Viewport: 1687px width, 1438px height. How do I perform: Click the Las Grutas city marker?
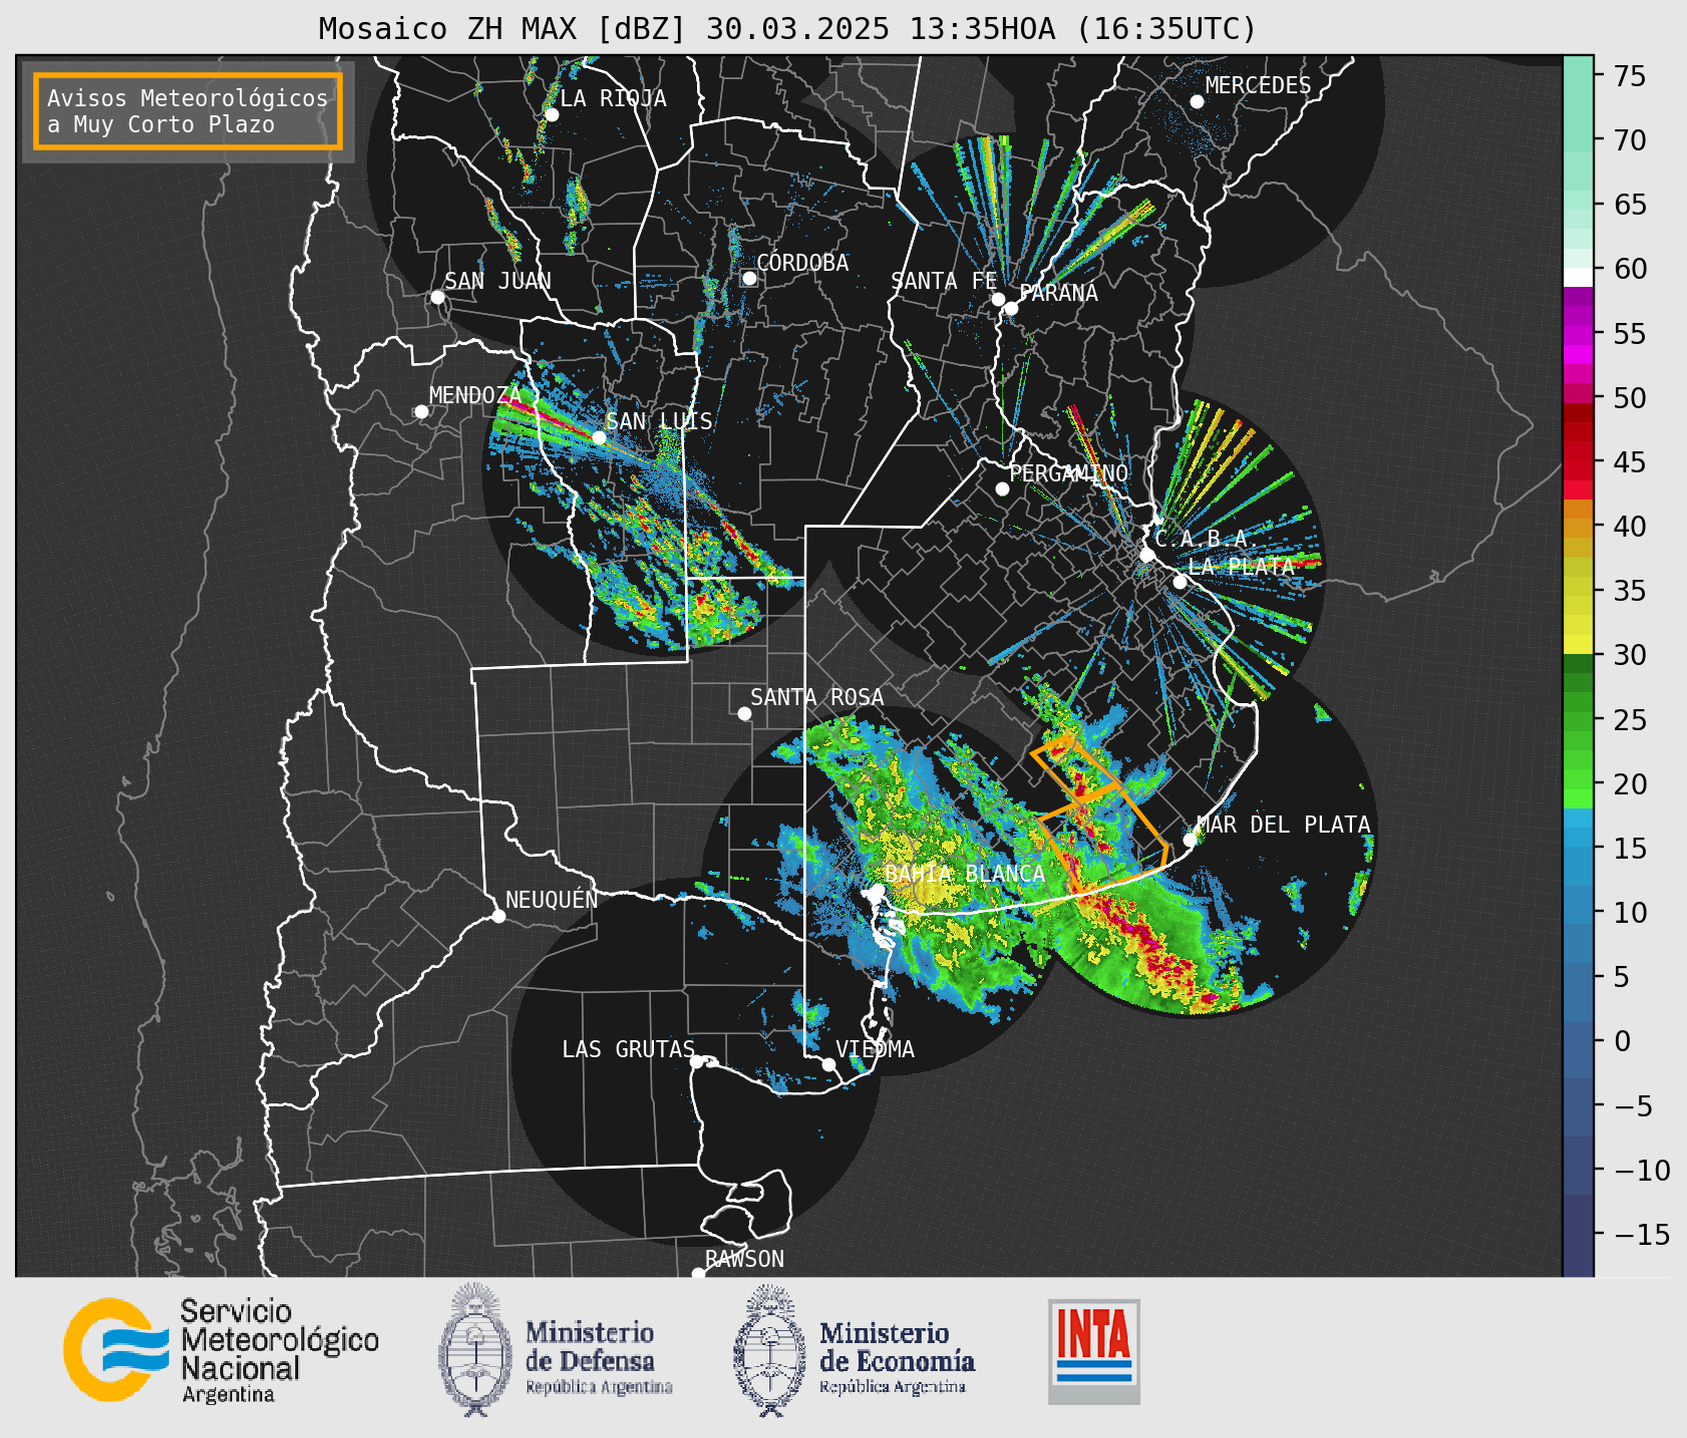point(697,1062)
